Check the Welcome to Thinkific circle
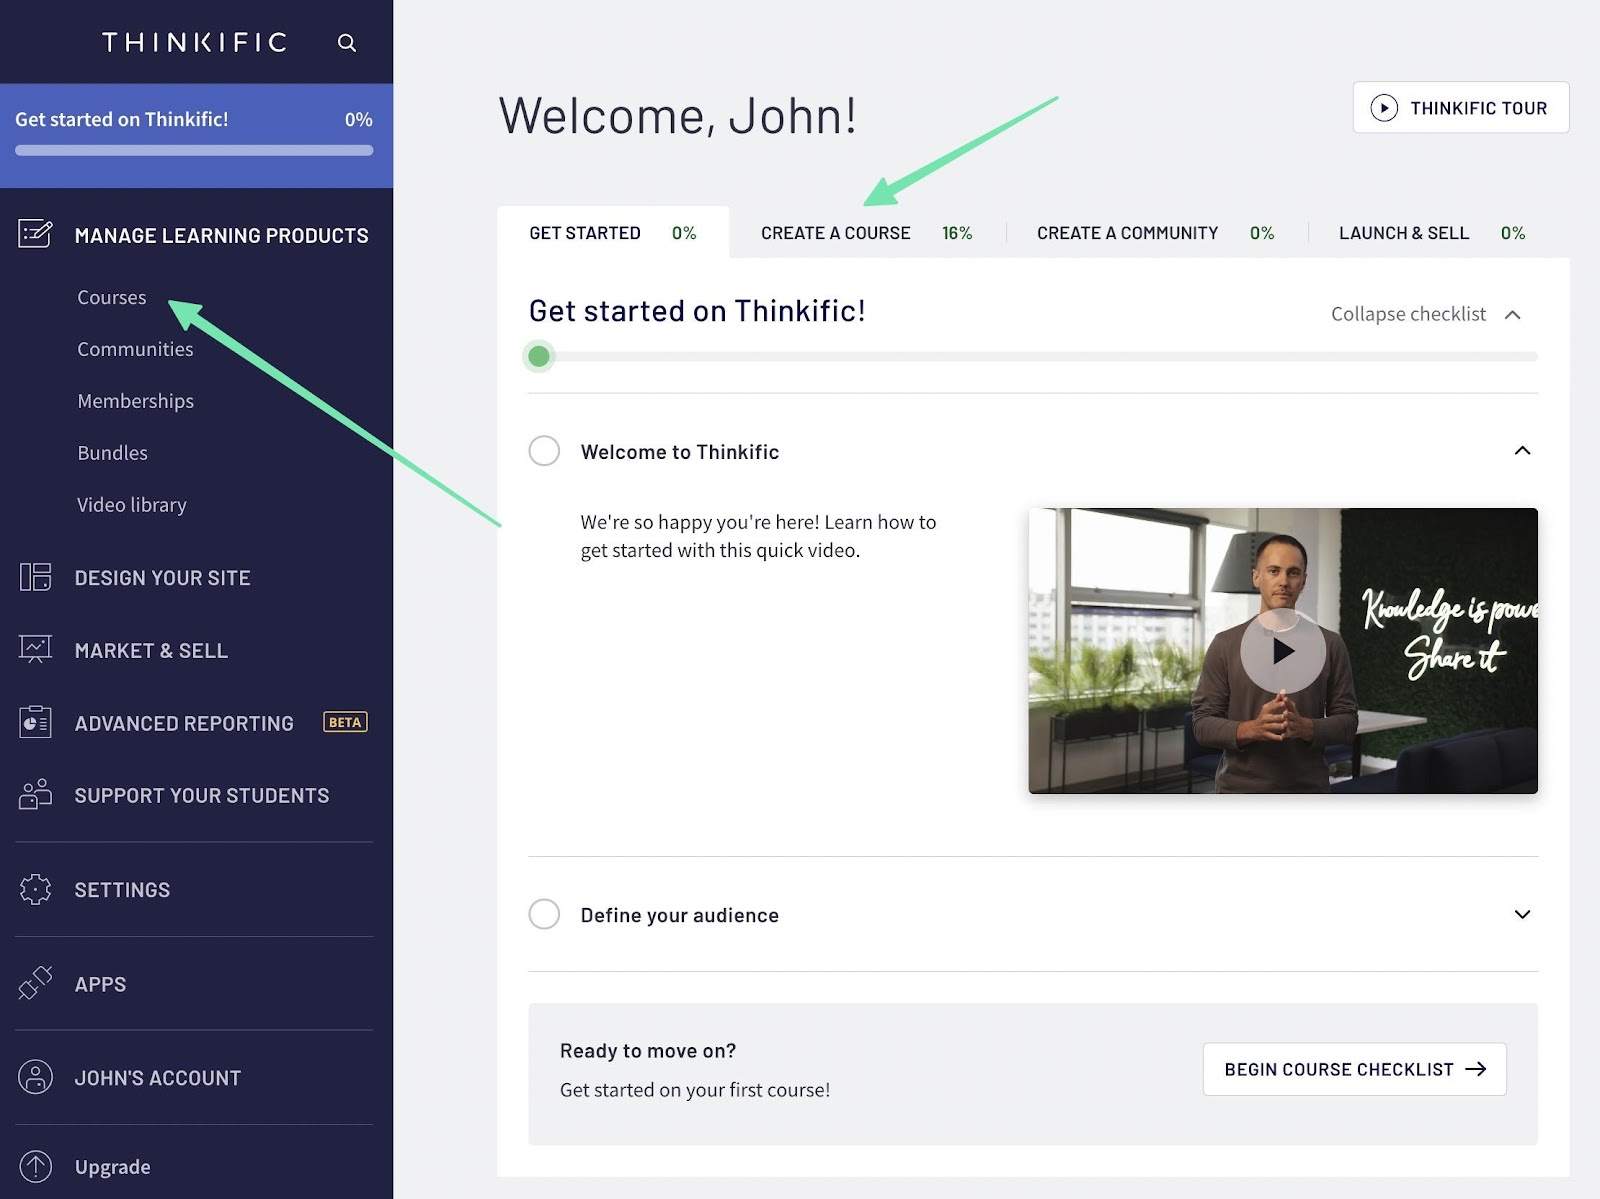This screenshot has width=1600, height=1199. point(544,451)
